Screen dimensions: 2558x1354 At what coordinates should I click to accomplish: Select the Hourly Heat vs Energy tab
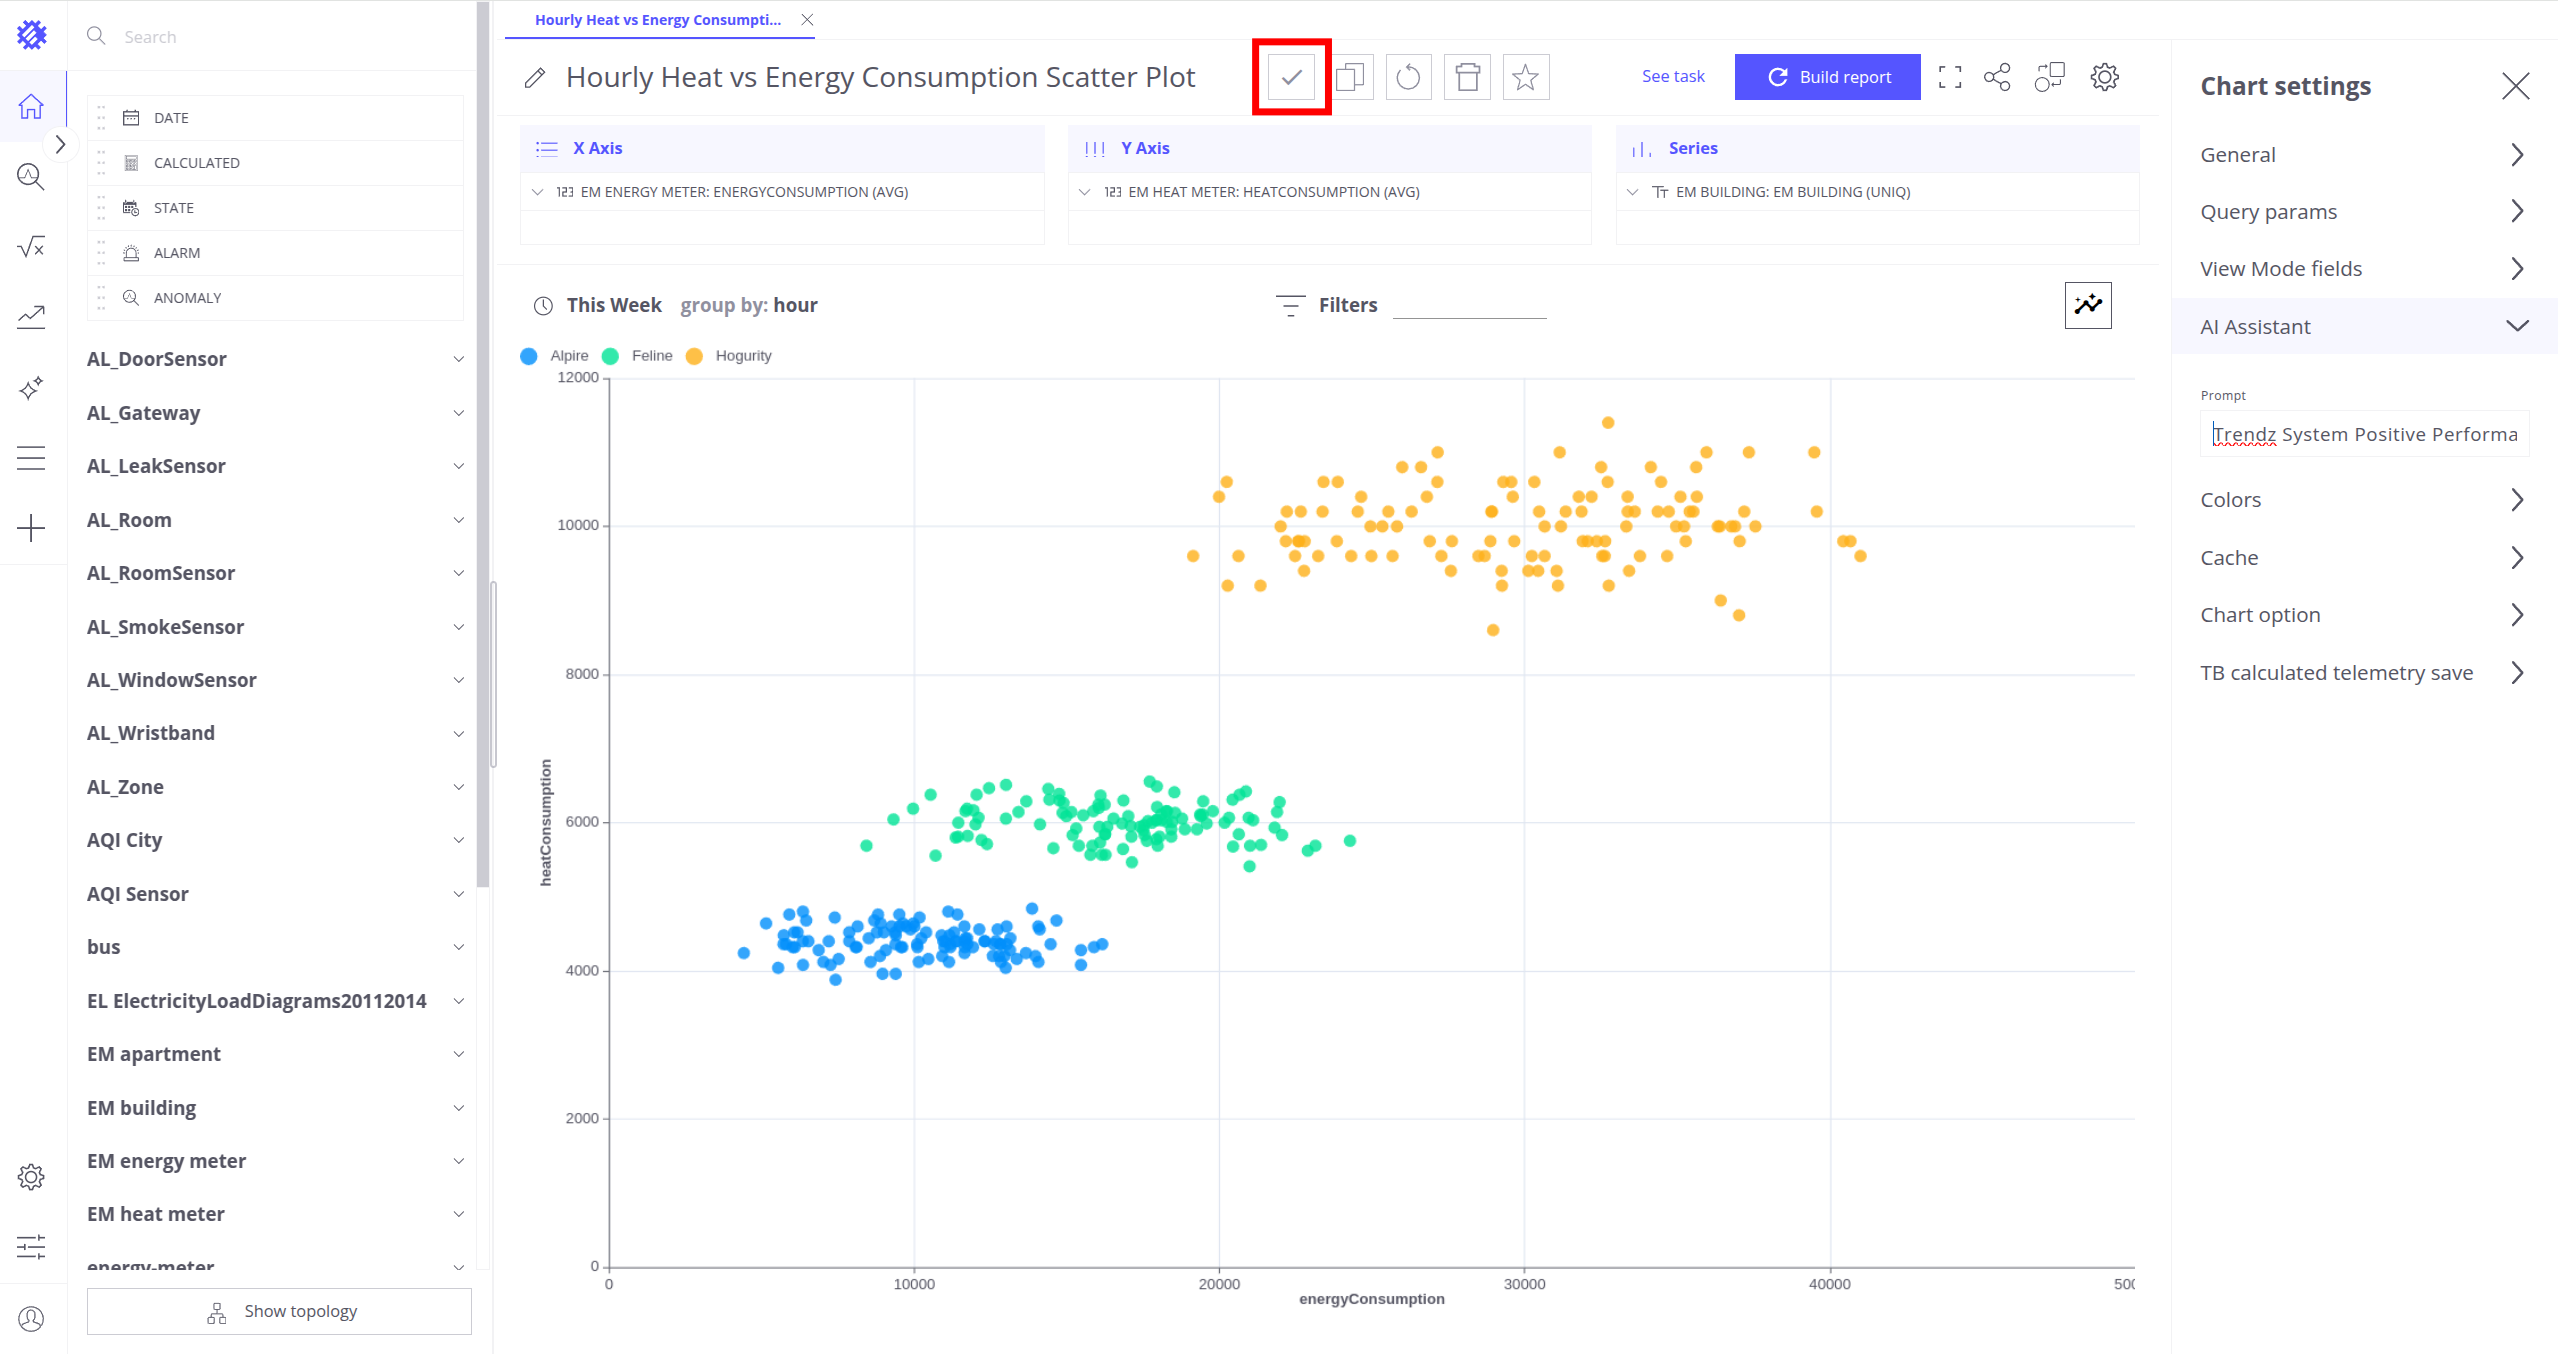[x=657, y=20]
